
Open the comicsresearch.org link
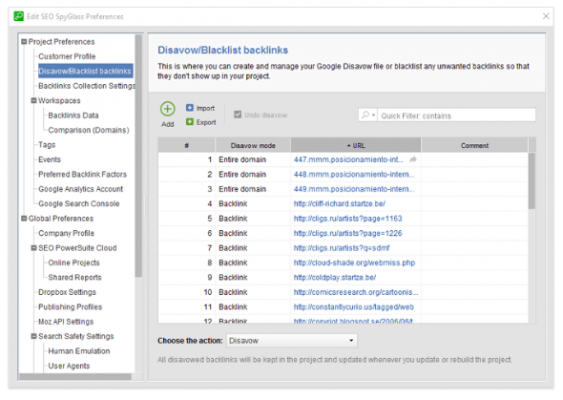pos(356,292)
